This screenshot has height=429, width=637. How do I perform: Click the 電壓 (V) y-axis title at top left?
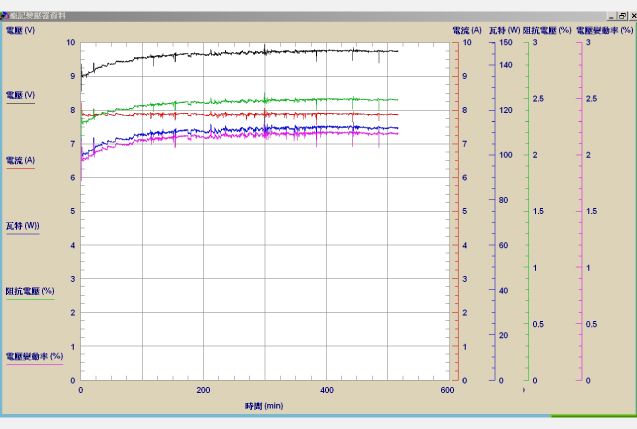pyautogui.click(x=20, y=31)
